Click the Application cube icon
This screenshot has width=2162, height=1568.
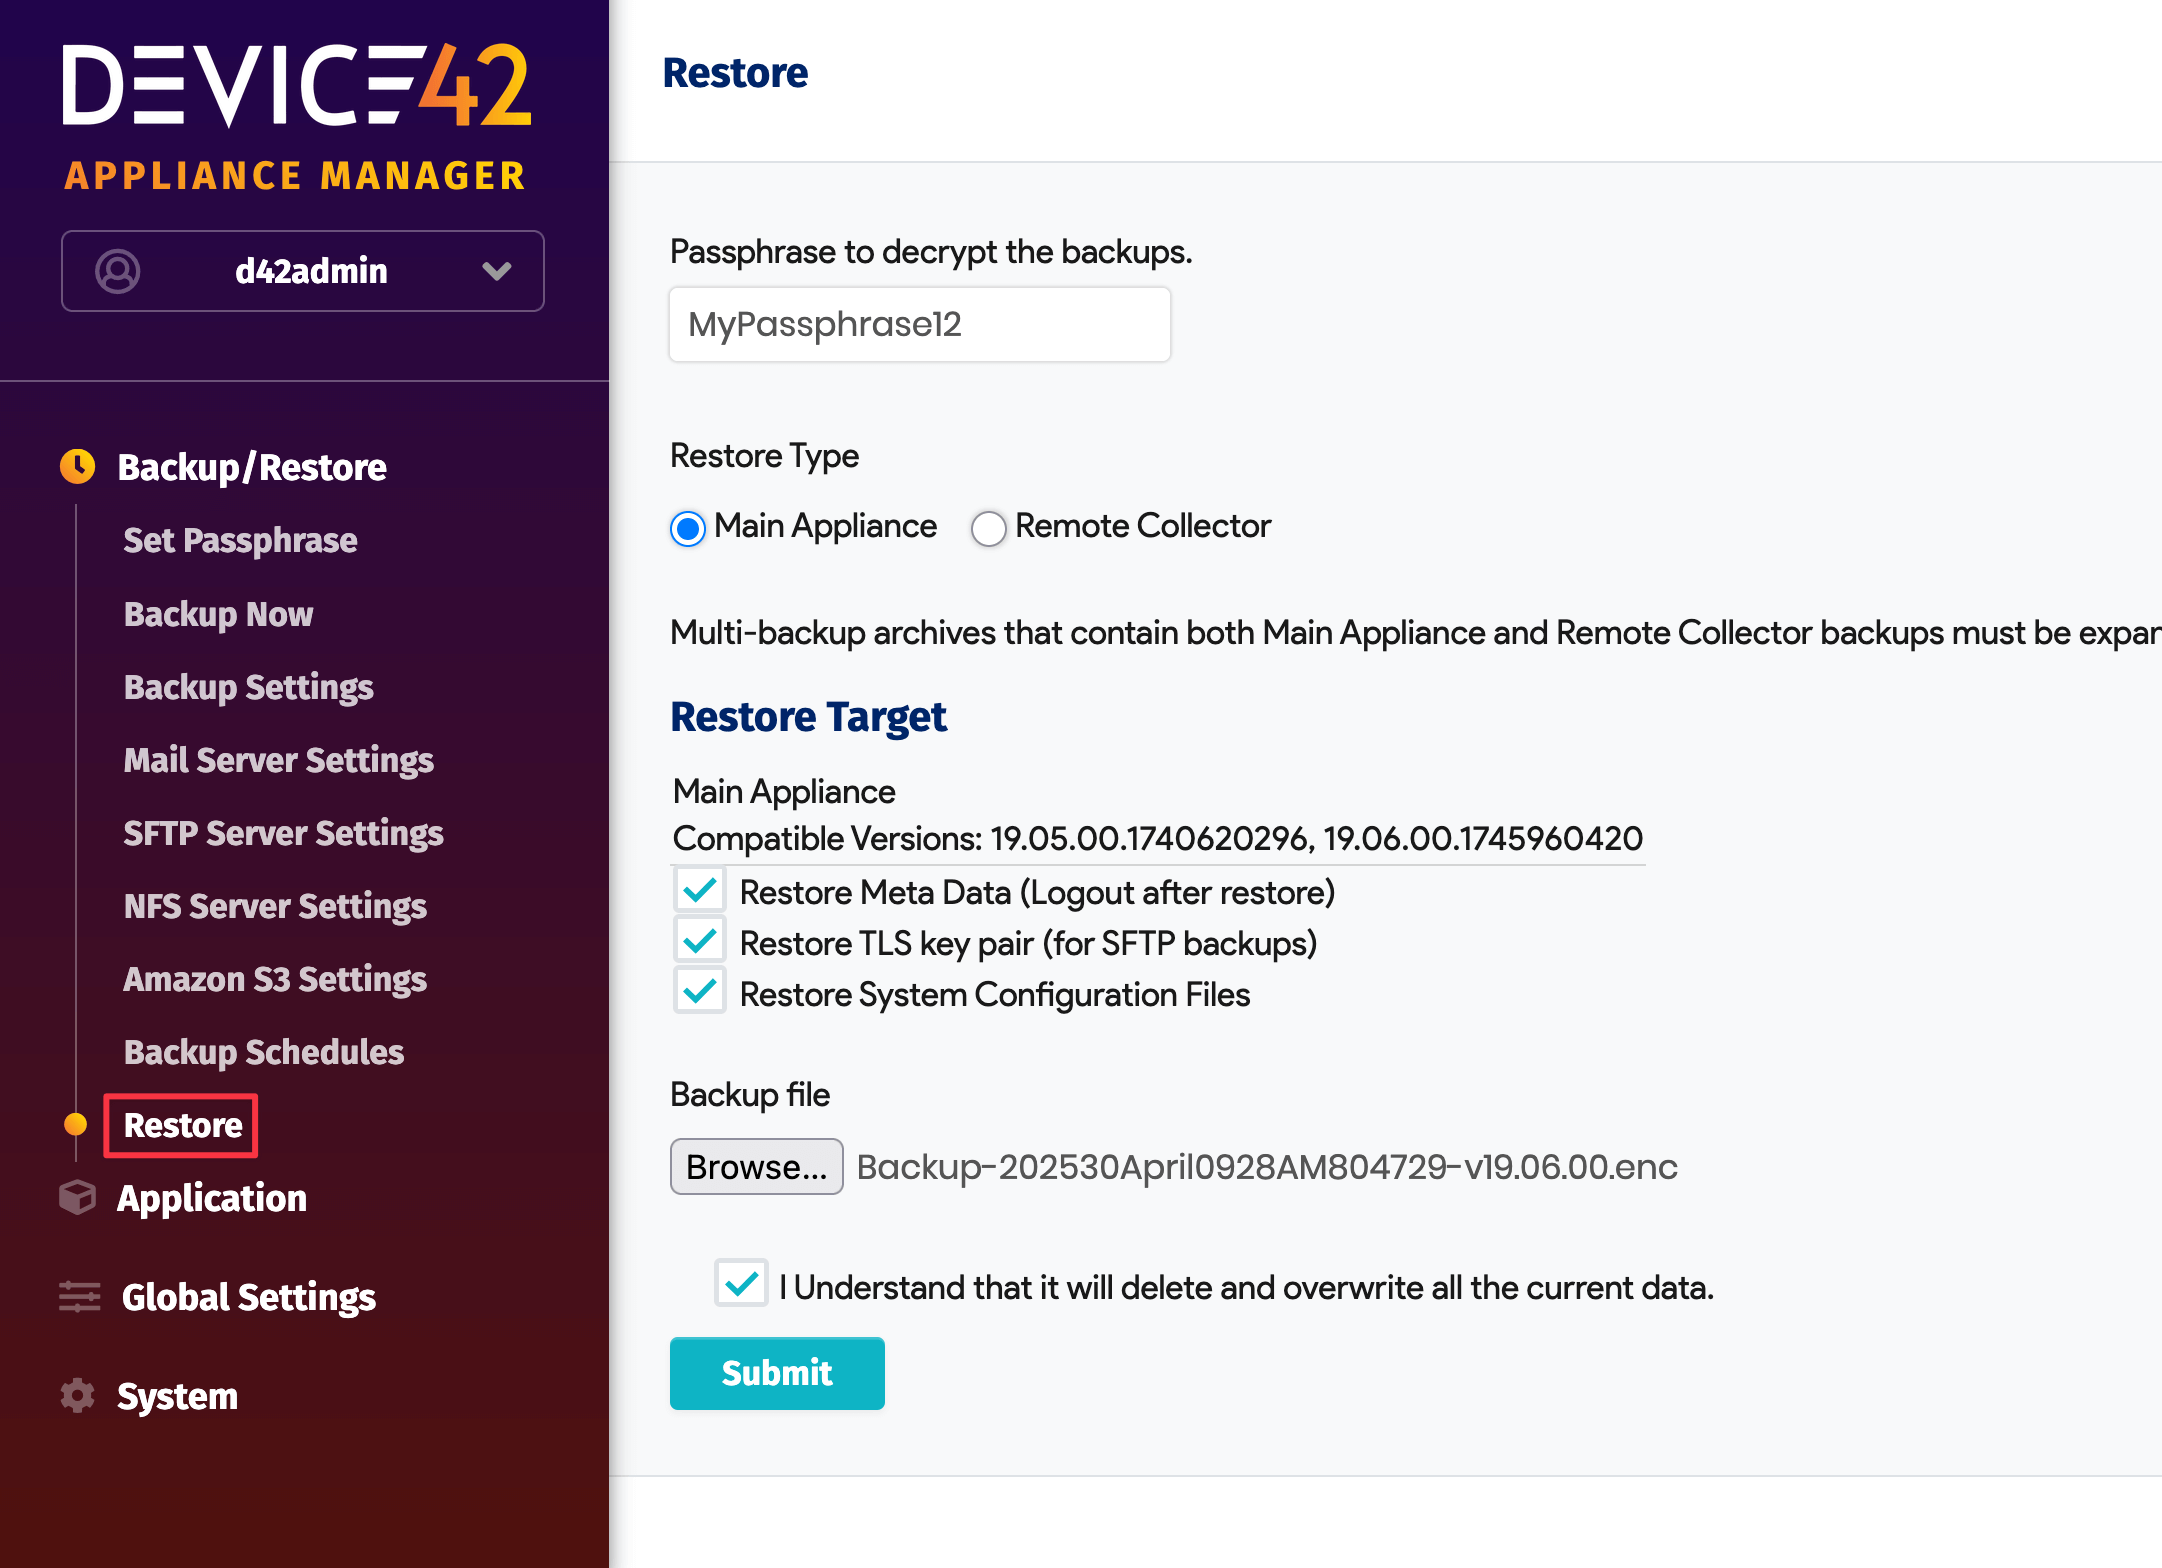(x=78, y=1197)
